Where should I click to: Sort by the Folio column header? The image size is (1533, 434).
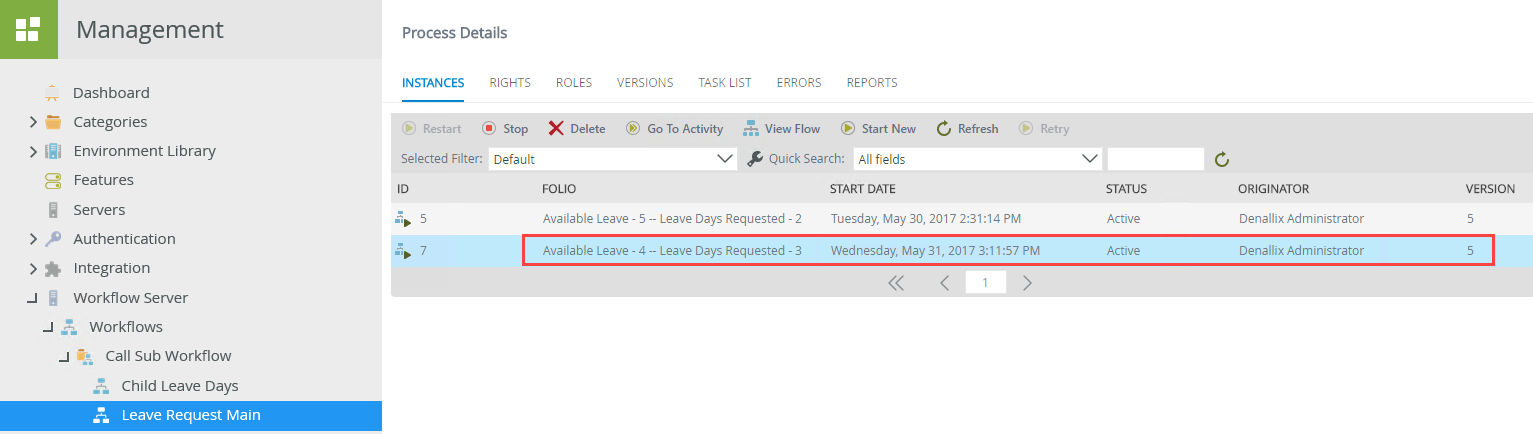pyautogui.click(x=559, y=189)
